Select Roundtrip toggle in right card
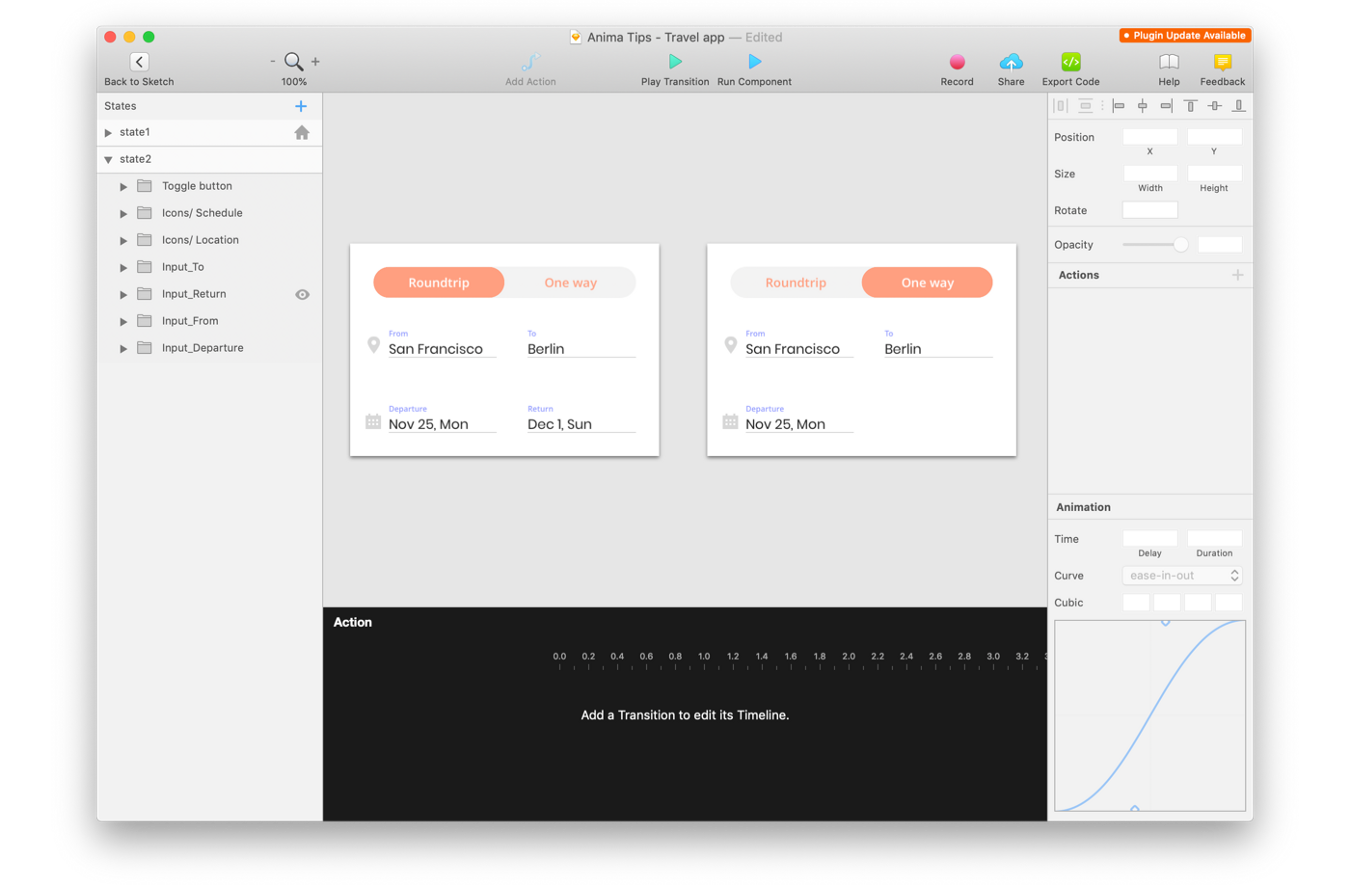1350x885 pixels. [x=796, y=283]
